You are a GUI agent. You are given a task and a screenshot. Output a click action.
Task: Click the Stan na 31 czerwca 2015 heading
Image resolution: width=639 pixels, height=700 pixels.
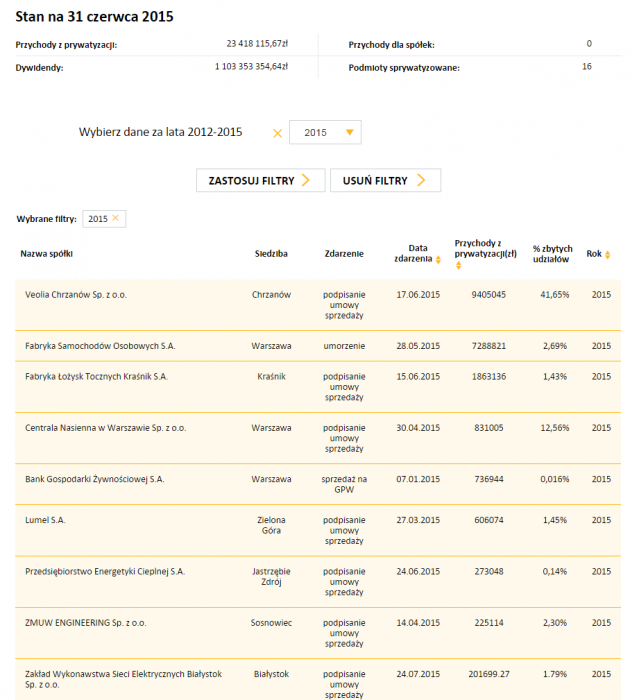(x=94, y=17)
